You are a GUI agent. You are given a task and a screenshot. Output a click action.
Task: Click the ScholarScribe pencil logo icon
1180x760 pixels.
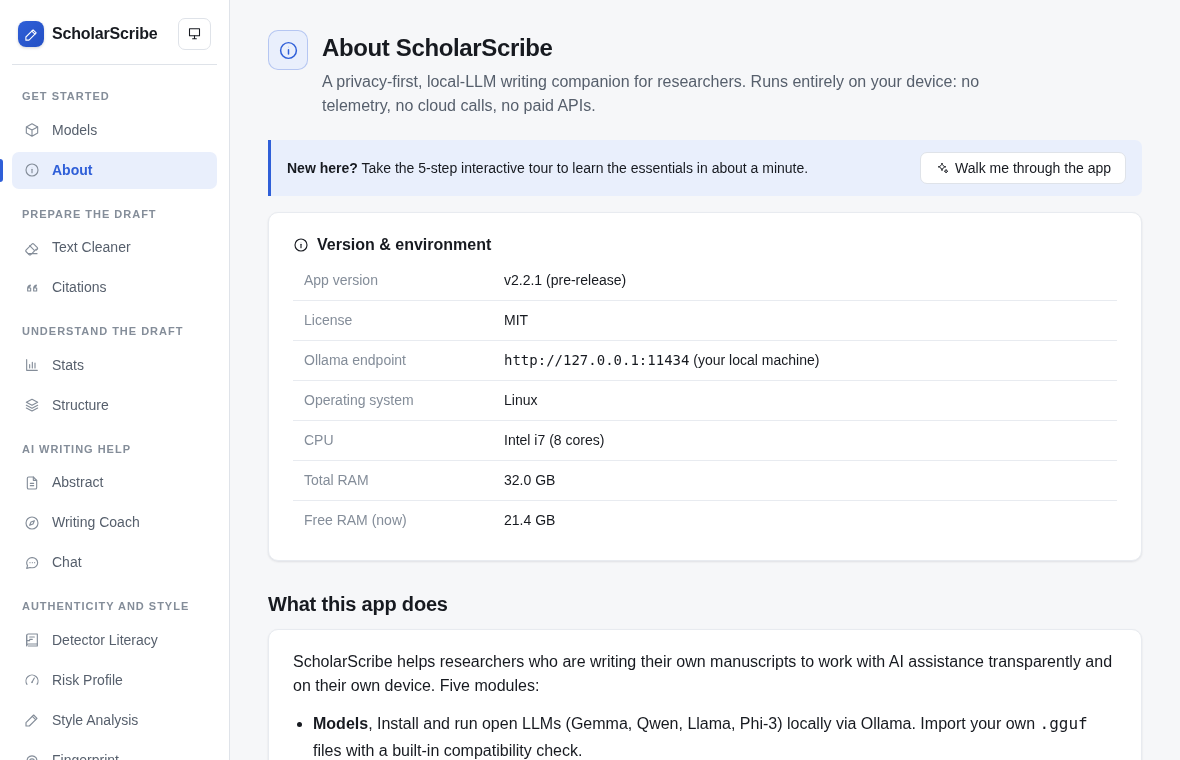tap(31, 34)
